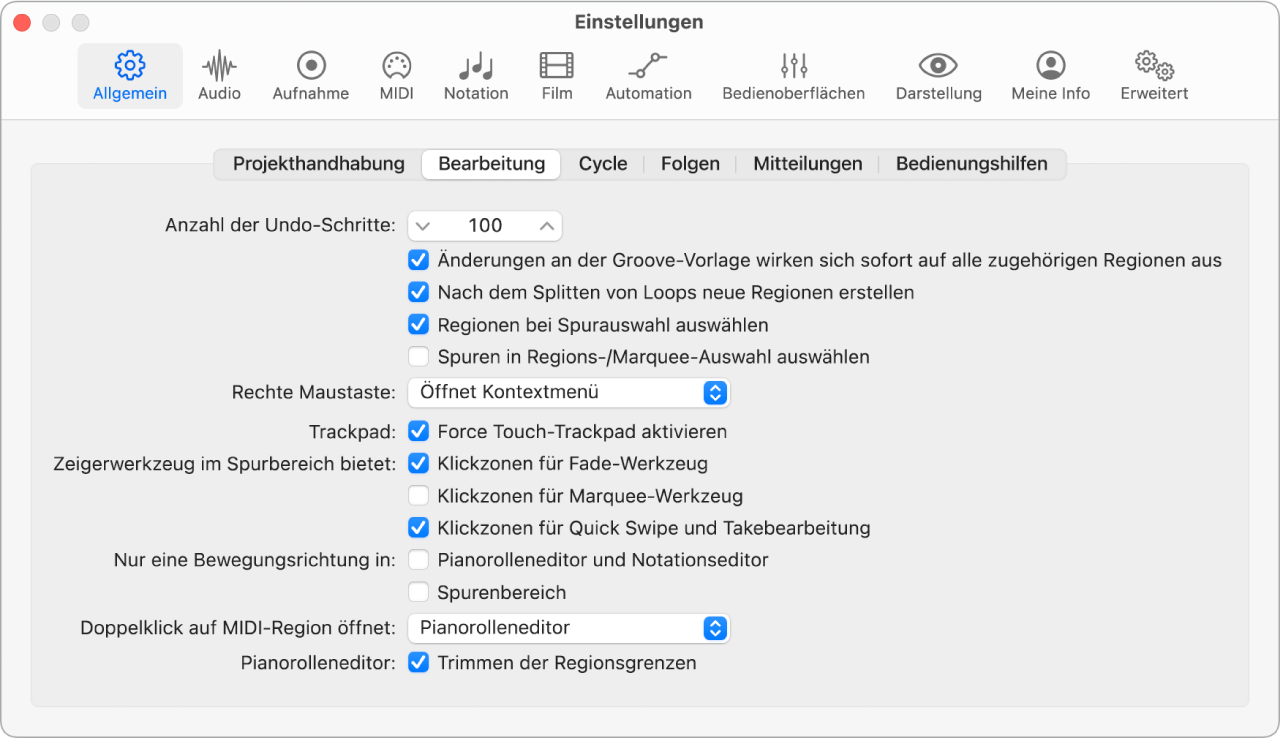This screenshot has height=739, width=1282.
Task: Open MIDI settings
Action: [x=396, y=75]
